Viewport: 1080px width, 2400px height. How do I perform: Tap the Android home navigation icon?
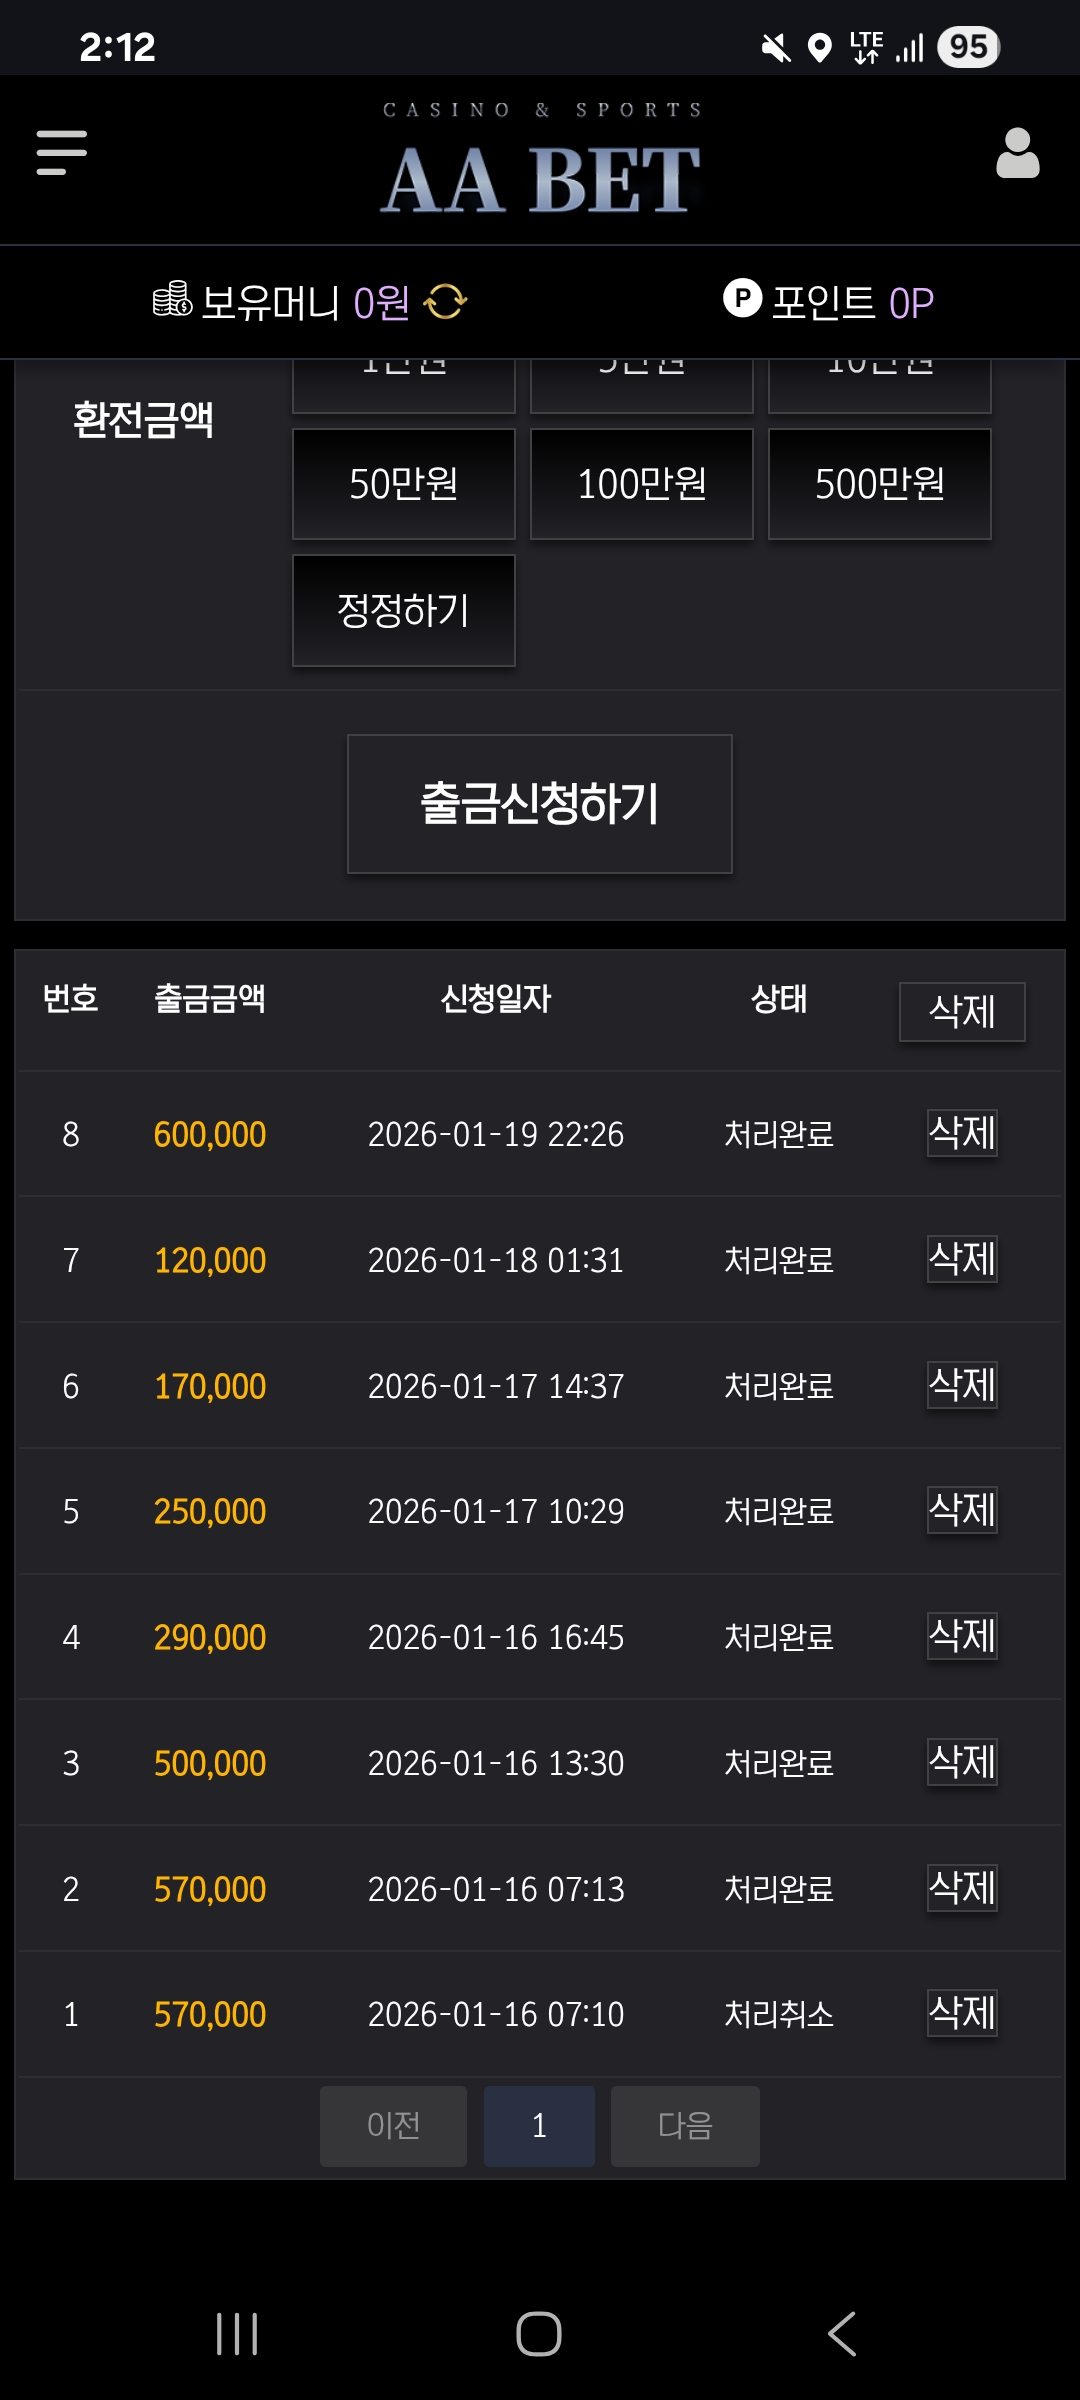(539, 2333)
